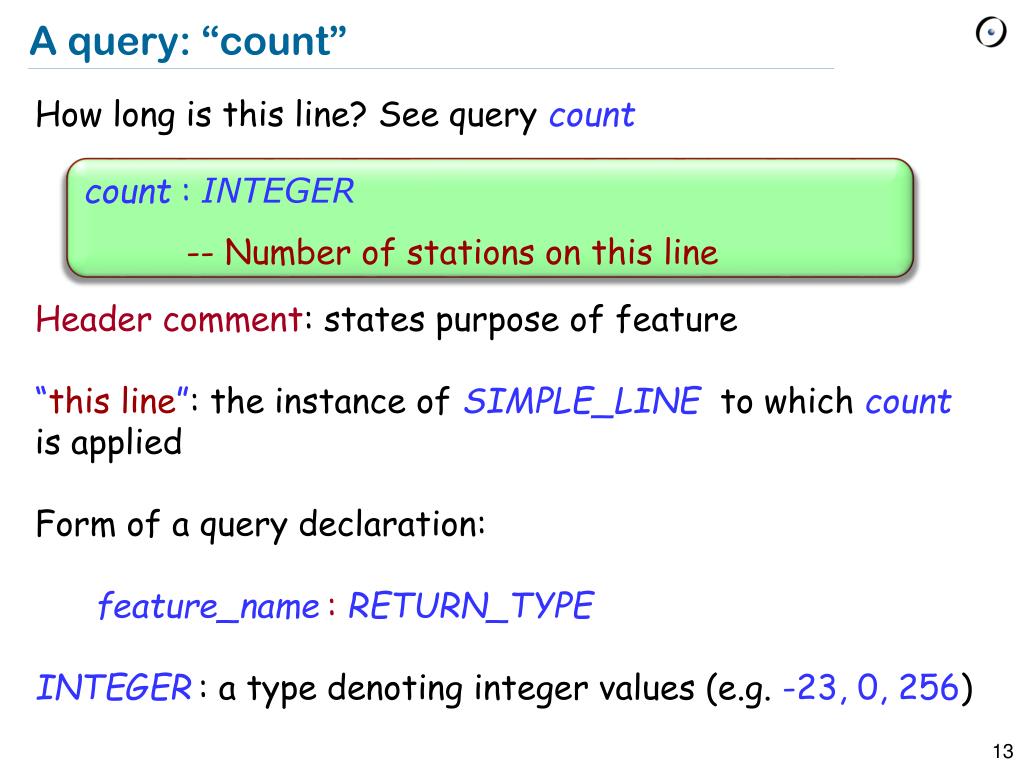Click the slide title 'A query: "count"'
Viewport: 1024px width, 768px height.
187,42
